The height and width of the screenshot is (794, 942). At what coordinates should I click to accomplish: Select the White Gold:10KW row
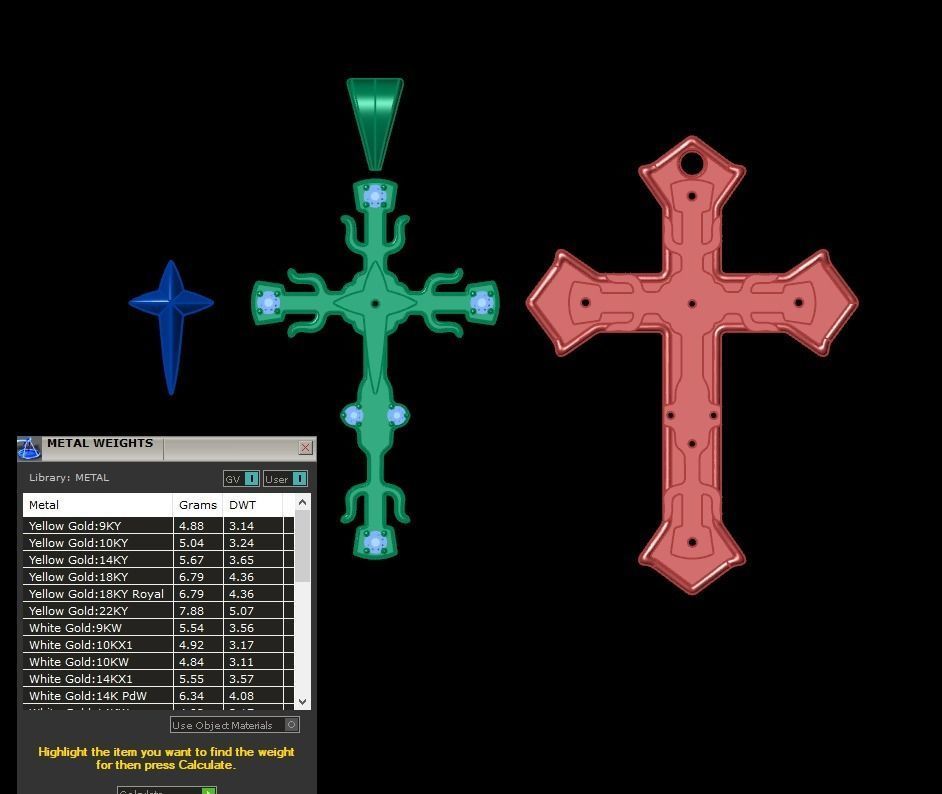click(158, 661)
